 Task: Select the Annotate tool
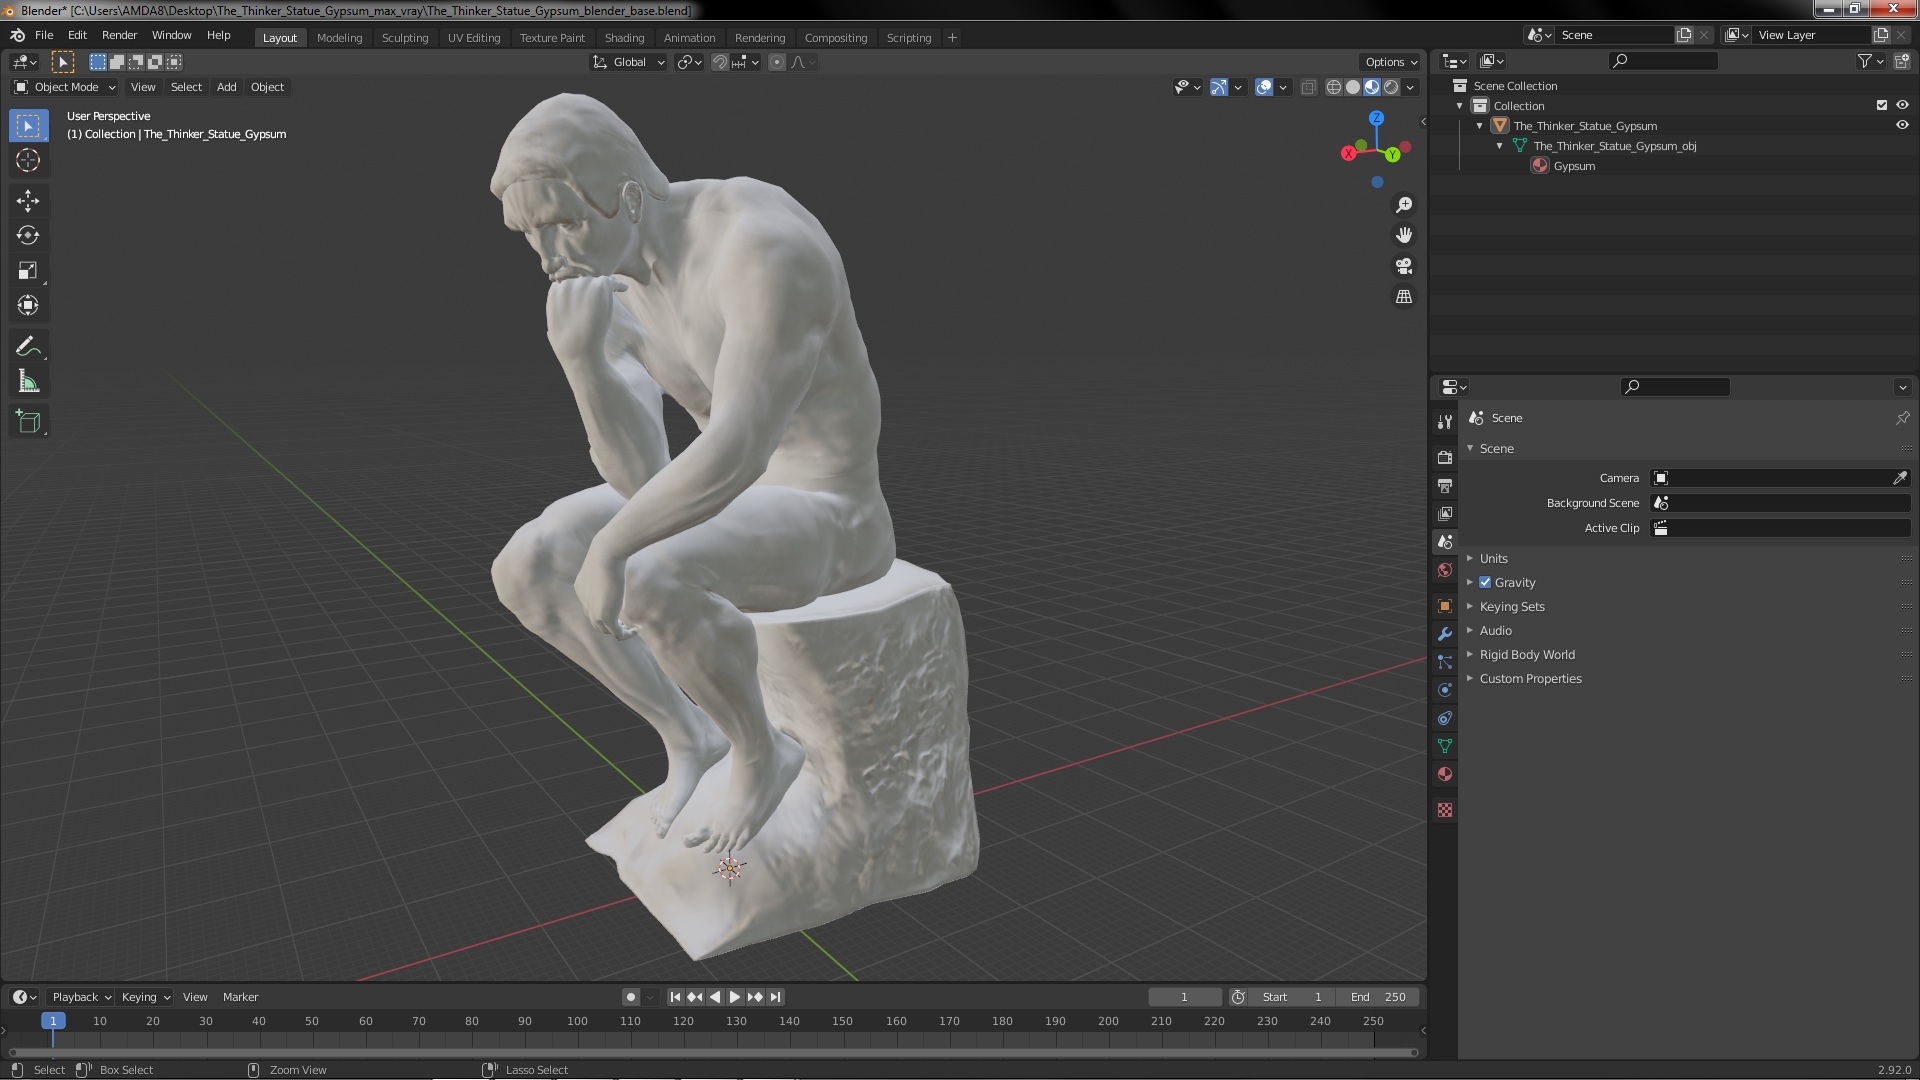28,347
